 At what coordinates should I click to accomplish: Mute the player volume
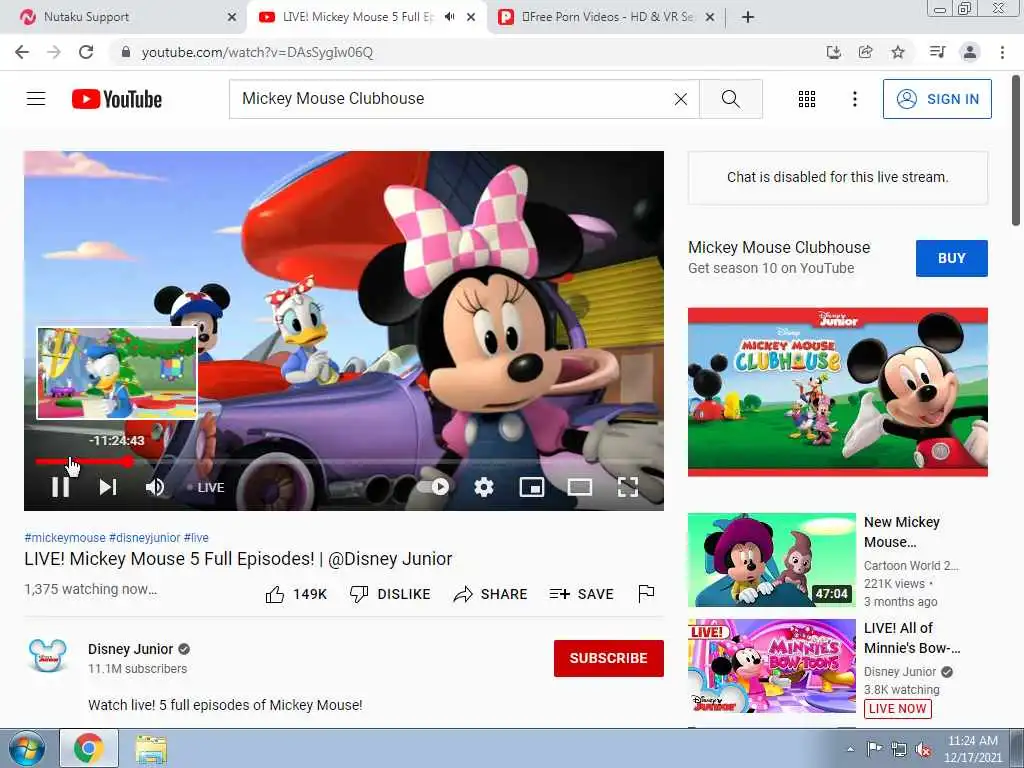[155, 487]
